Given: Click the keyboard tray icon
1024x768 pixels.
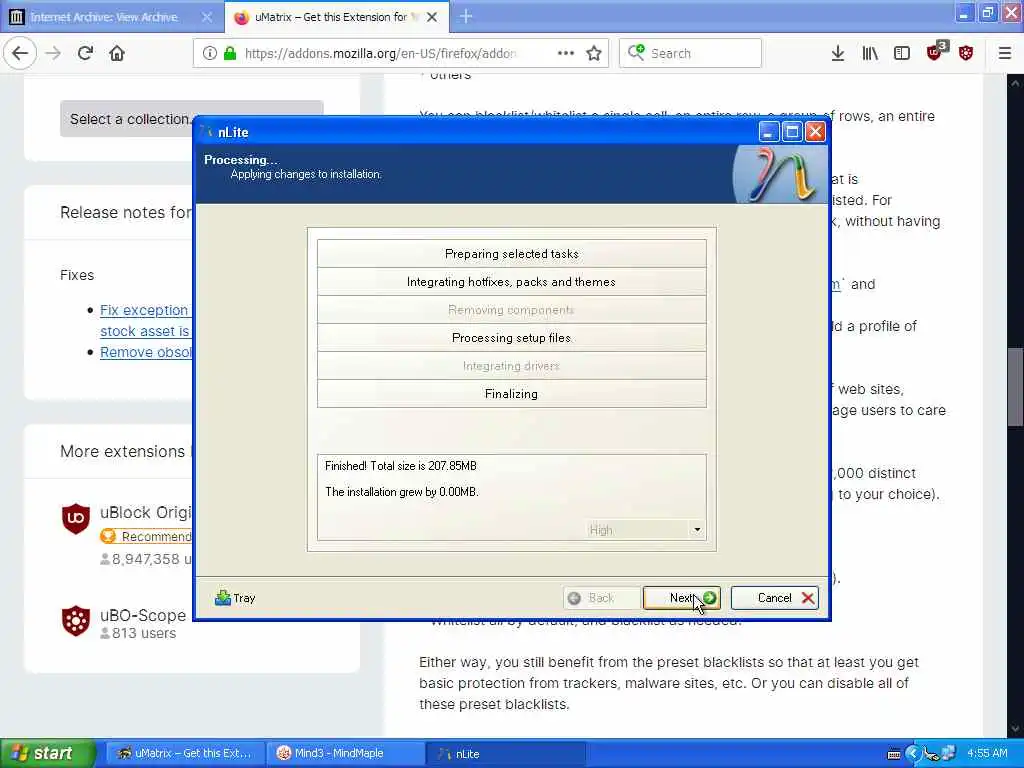Looking at the screenshot, I should click(x=894, y=754).
